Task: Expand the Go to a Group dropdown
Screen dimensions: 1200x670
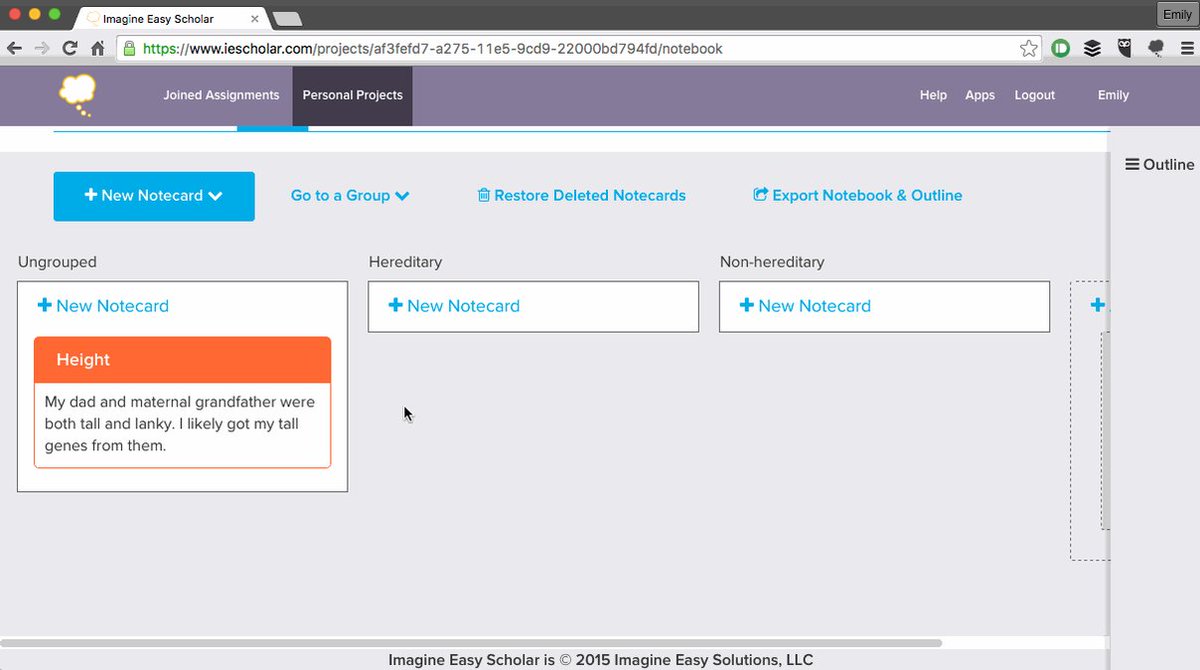Action: (x=350, y=196)
